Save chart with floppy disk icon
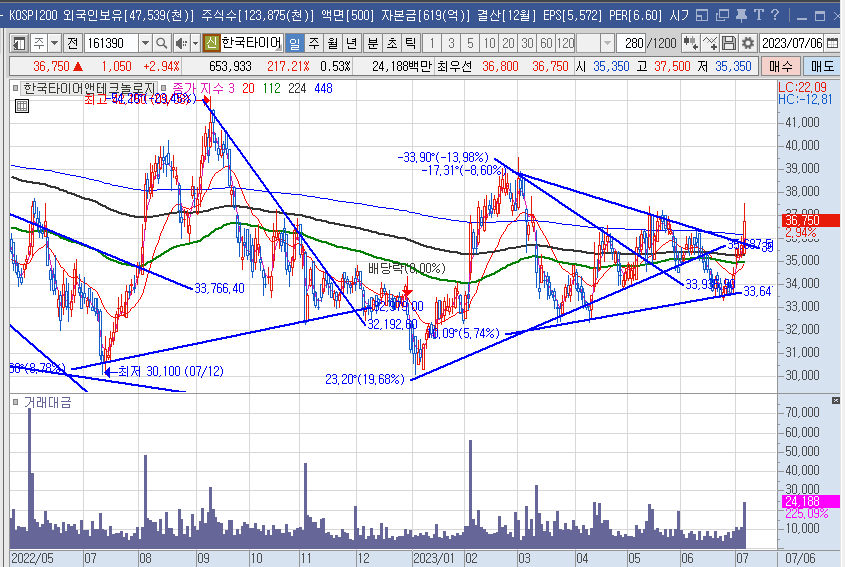Screen dimensions: 845x567 729,43
